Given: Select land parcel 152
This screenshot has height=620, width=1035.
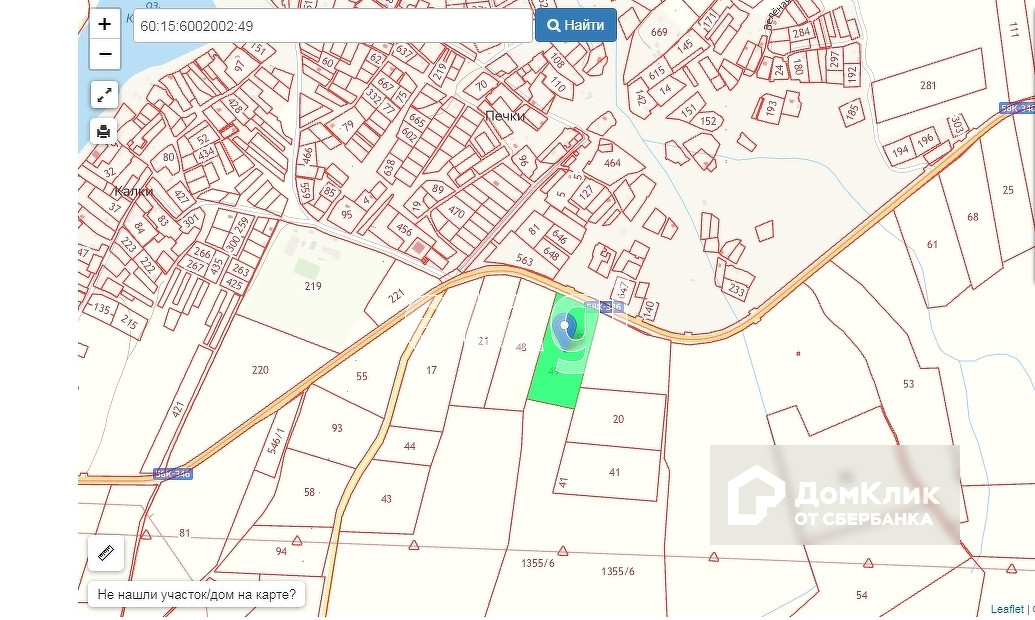Looking at the screenshot, I should tap(708, 121).
